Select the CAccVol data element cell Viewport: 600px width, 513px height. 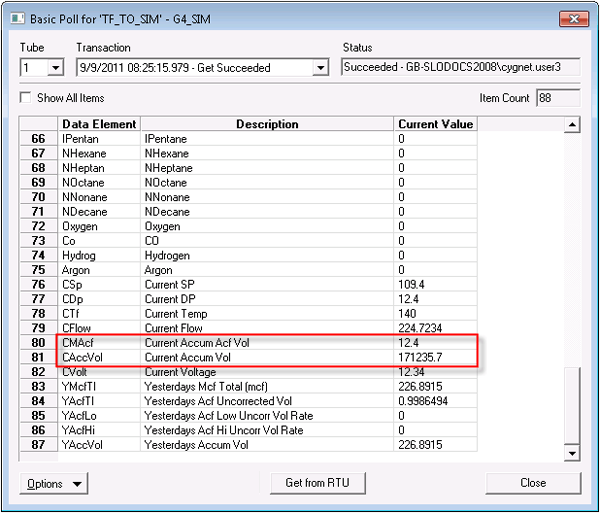99,357
